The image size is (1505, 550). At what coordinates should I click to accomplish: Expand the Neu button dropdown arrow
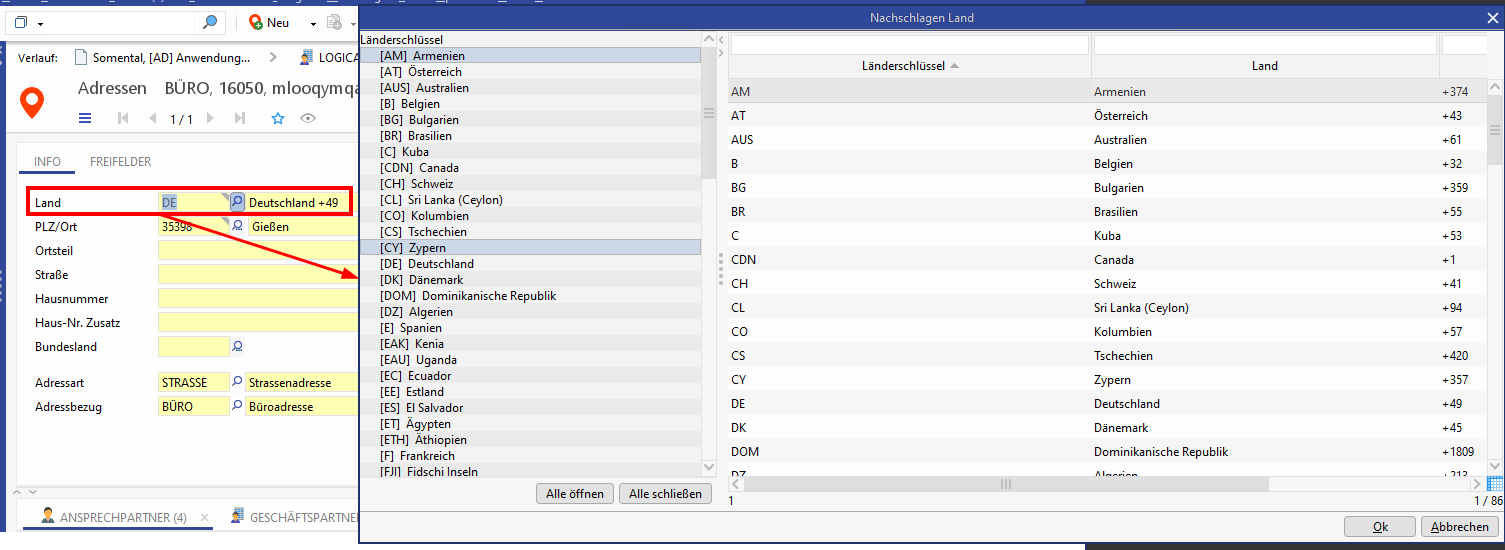tap(313, 23)
